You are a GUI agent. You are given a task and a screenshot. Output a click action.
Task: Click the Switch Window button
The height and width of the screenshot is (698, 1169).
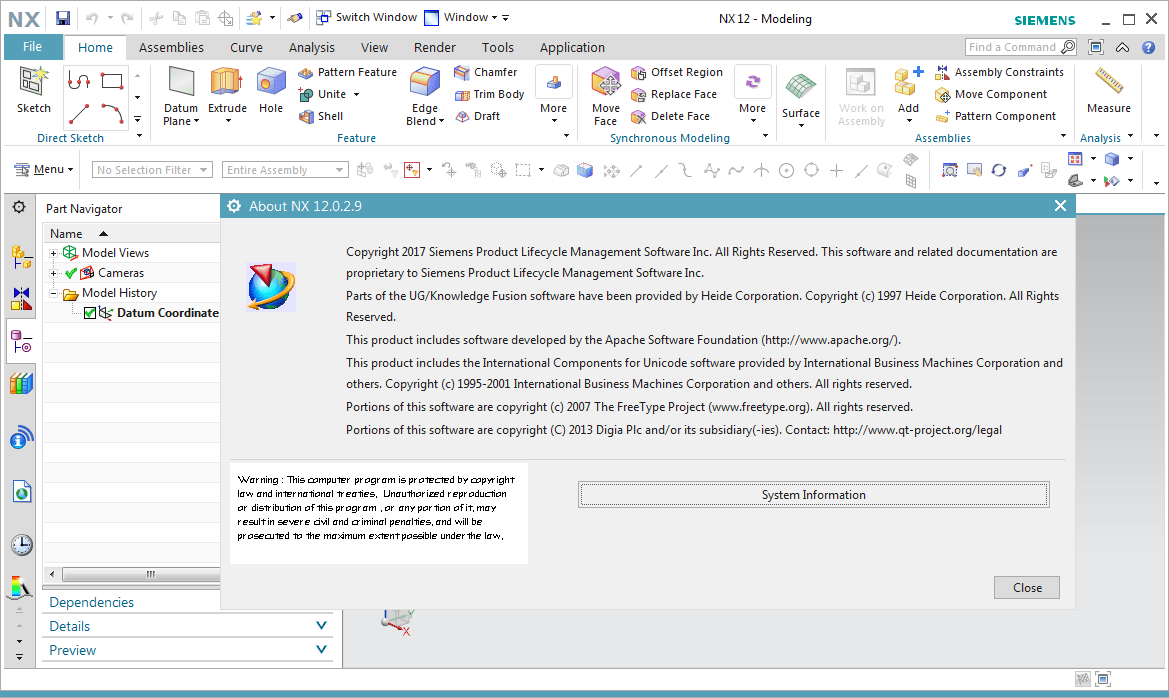(366, 18)
